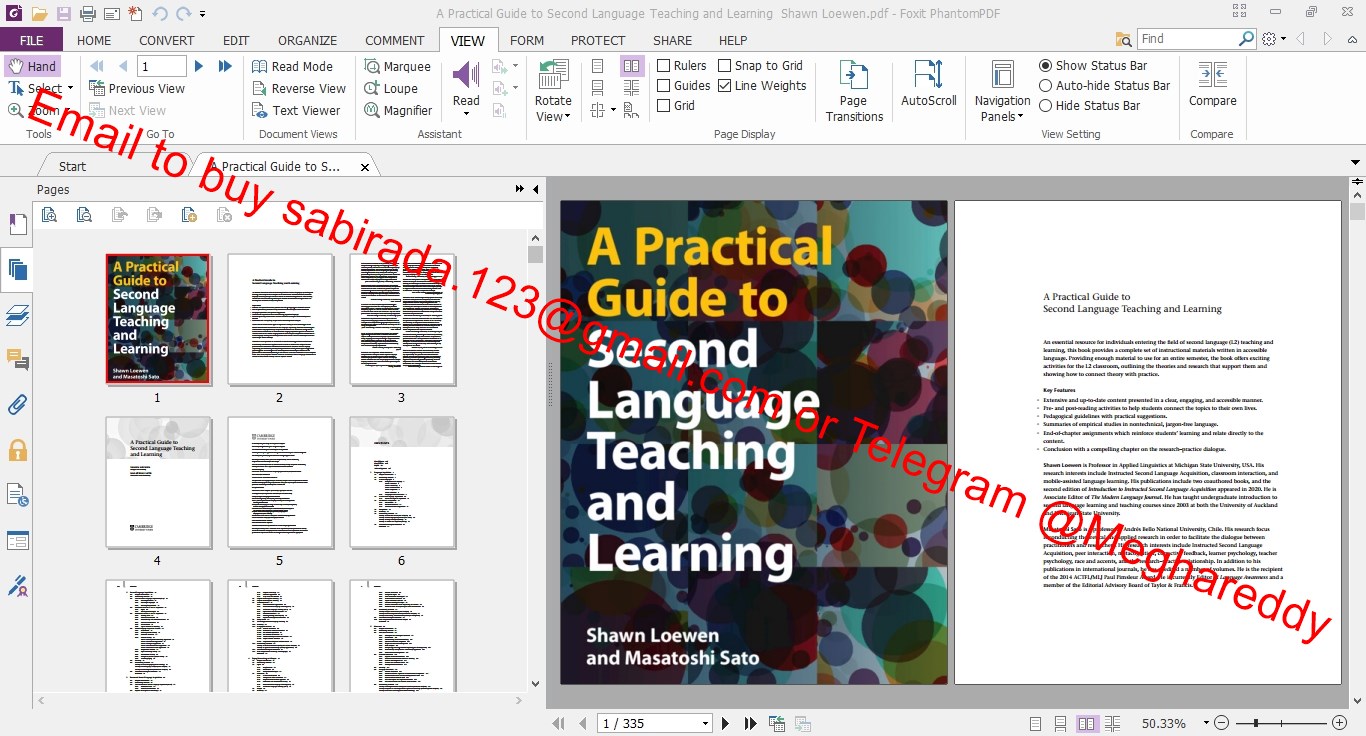This screenshot has height=736, width=1366.
Task: Select page 4 thumbnail
Action: click(158, 482)
